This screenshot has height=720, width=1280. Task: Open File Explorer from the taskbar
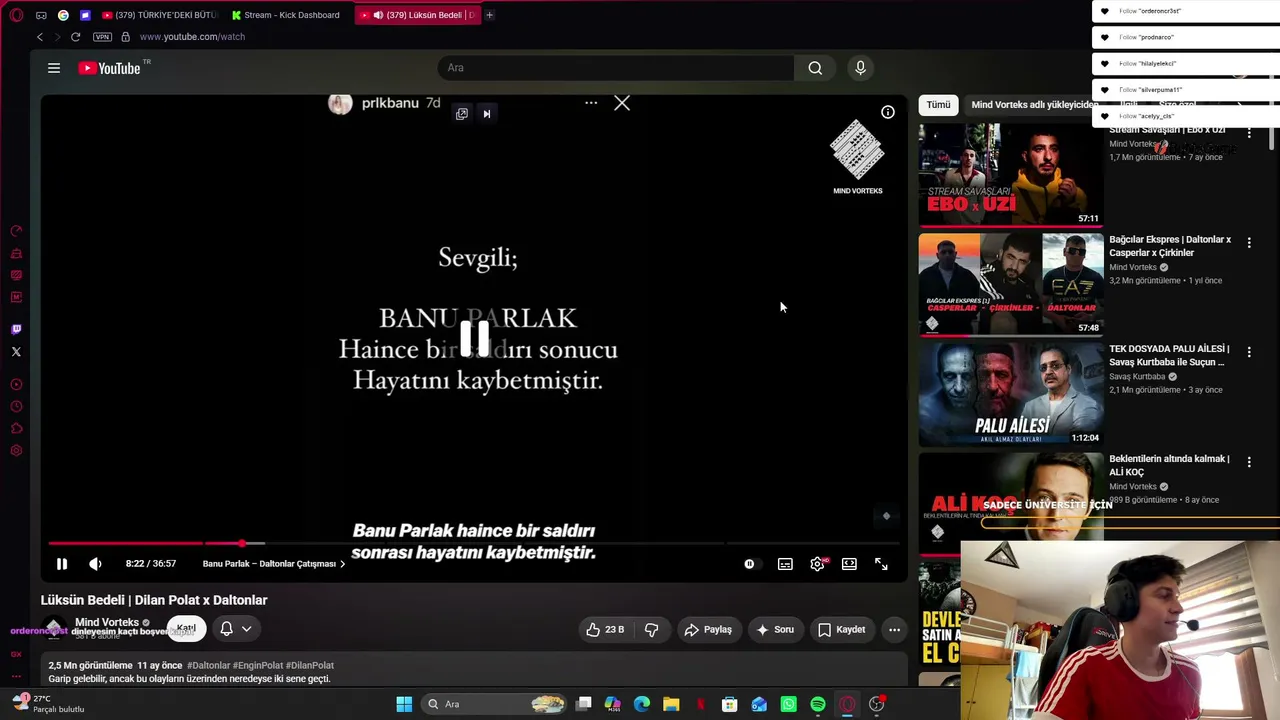pos(671,704)
